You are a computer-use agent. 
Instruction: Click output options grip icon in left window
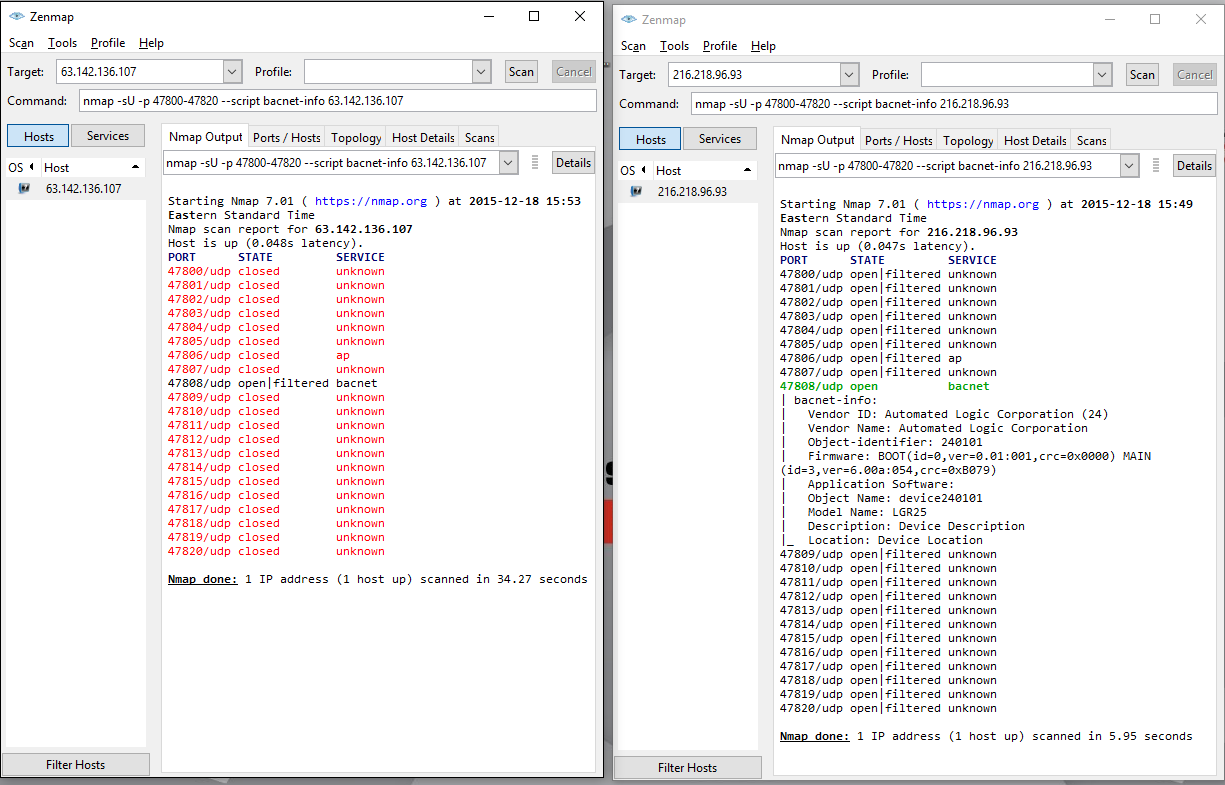pos(535,163)
